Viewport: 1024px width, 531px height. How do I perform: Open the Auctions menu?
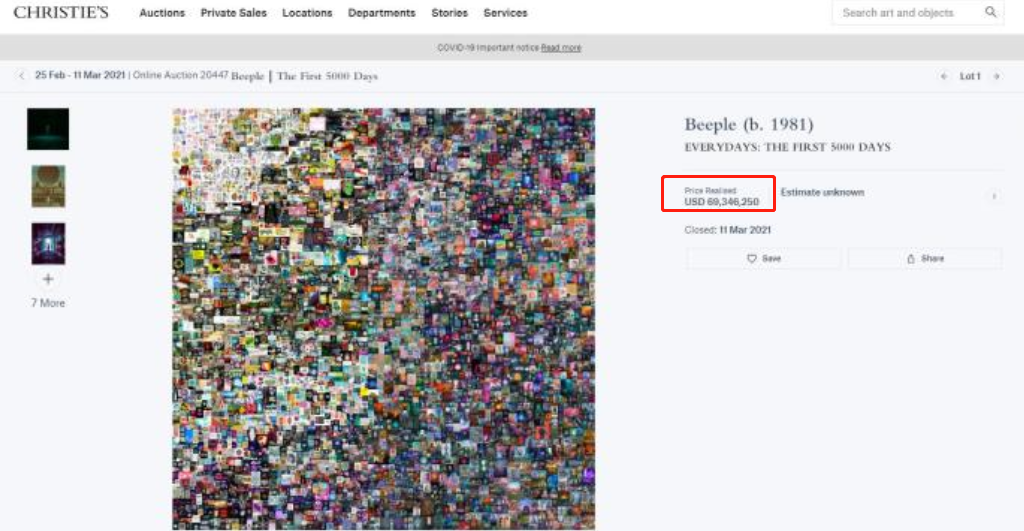tap(162, 13)
